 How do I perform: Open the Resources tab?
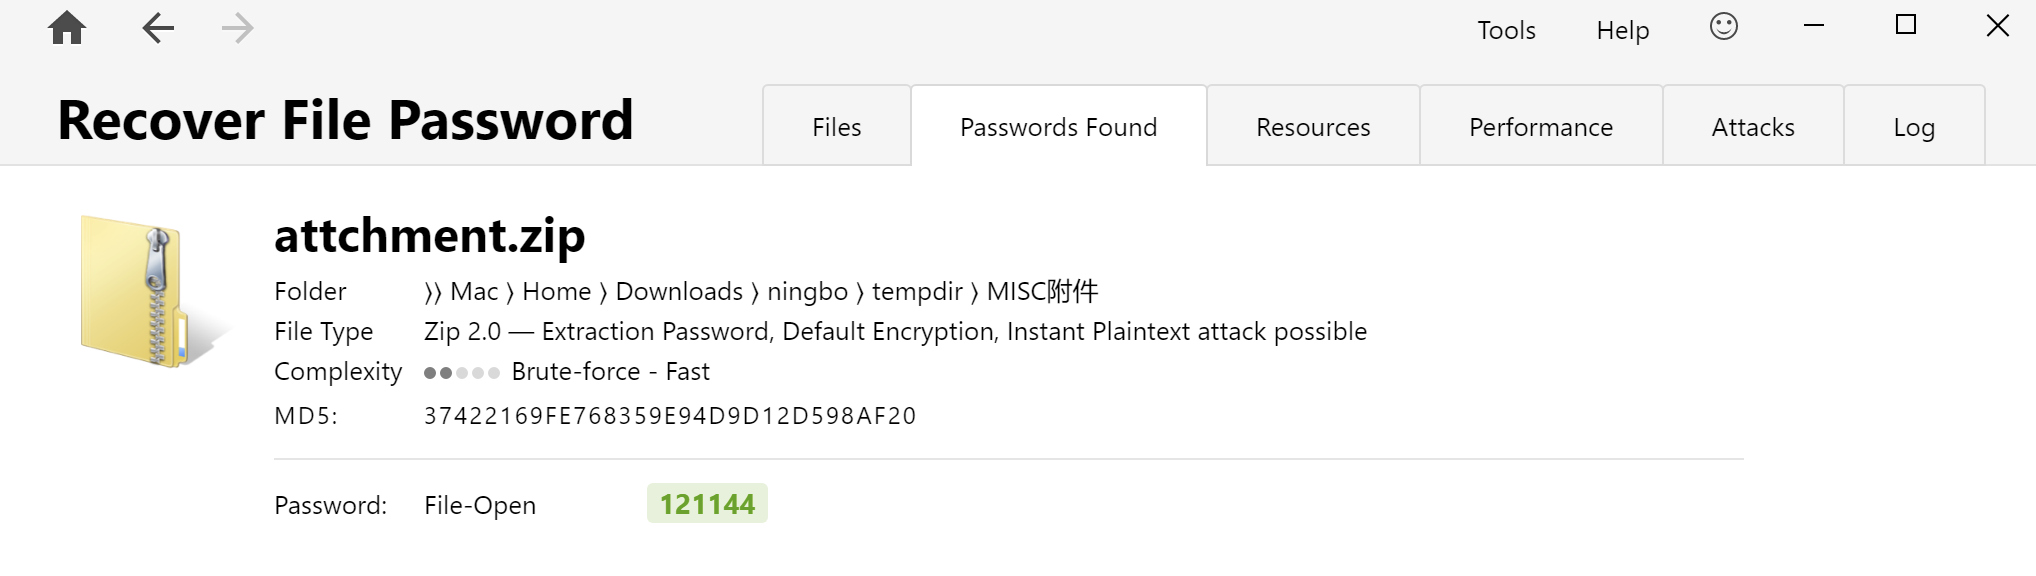click(1313, 126)
